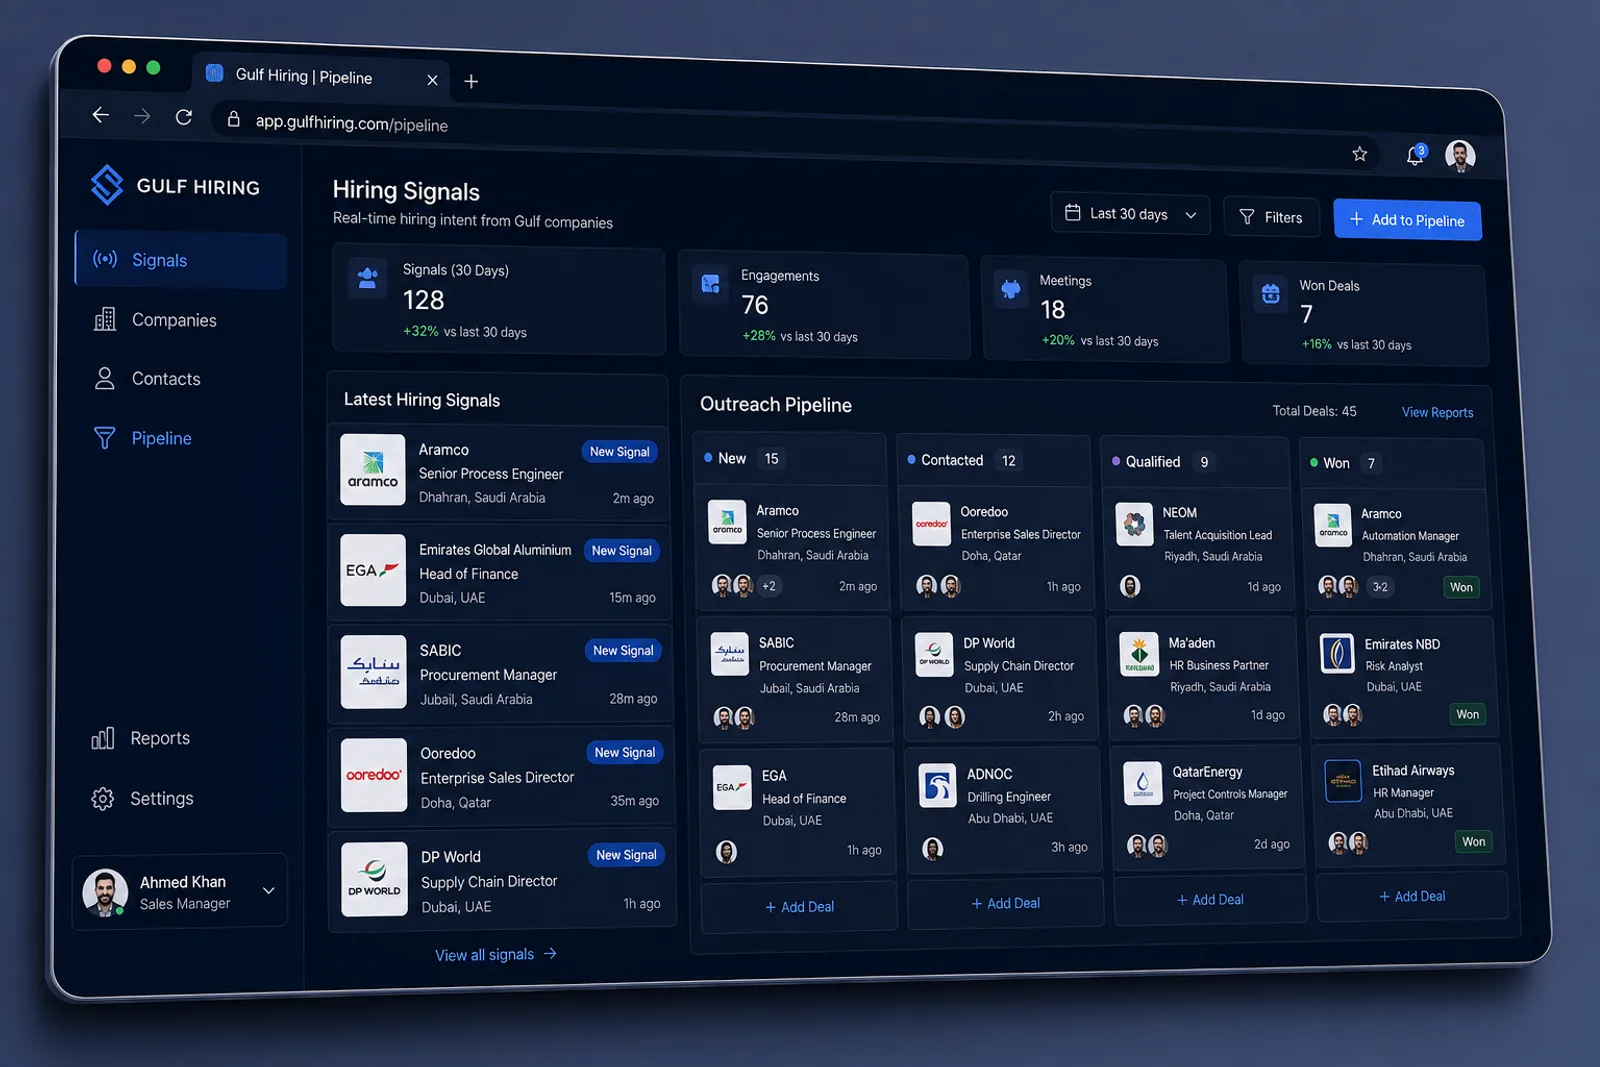Click ADNOC logo in Contacted column
Viewport: 1600px width, 1067px height.
[938, 786]
